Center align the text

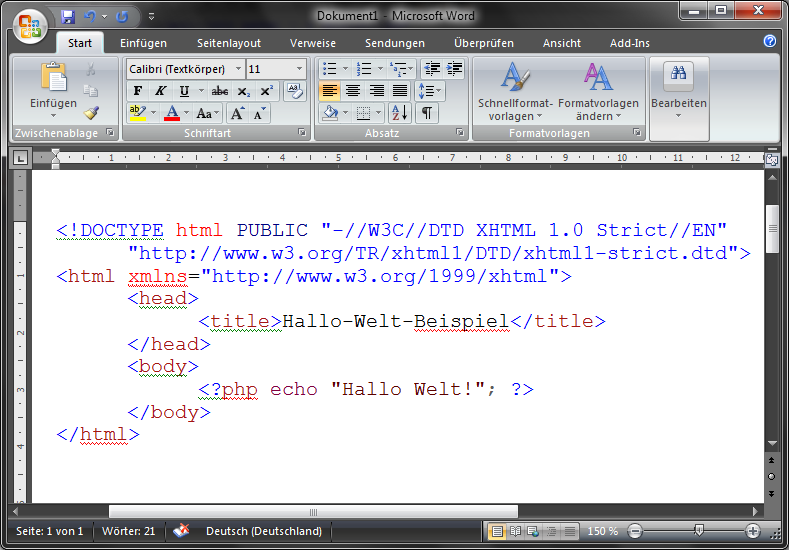[353, 91]
